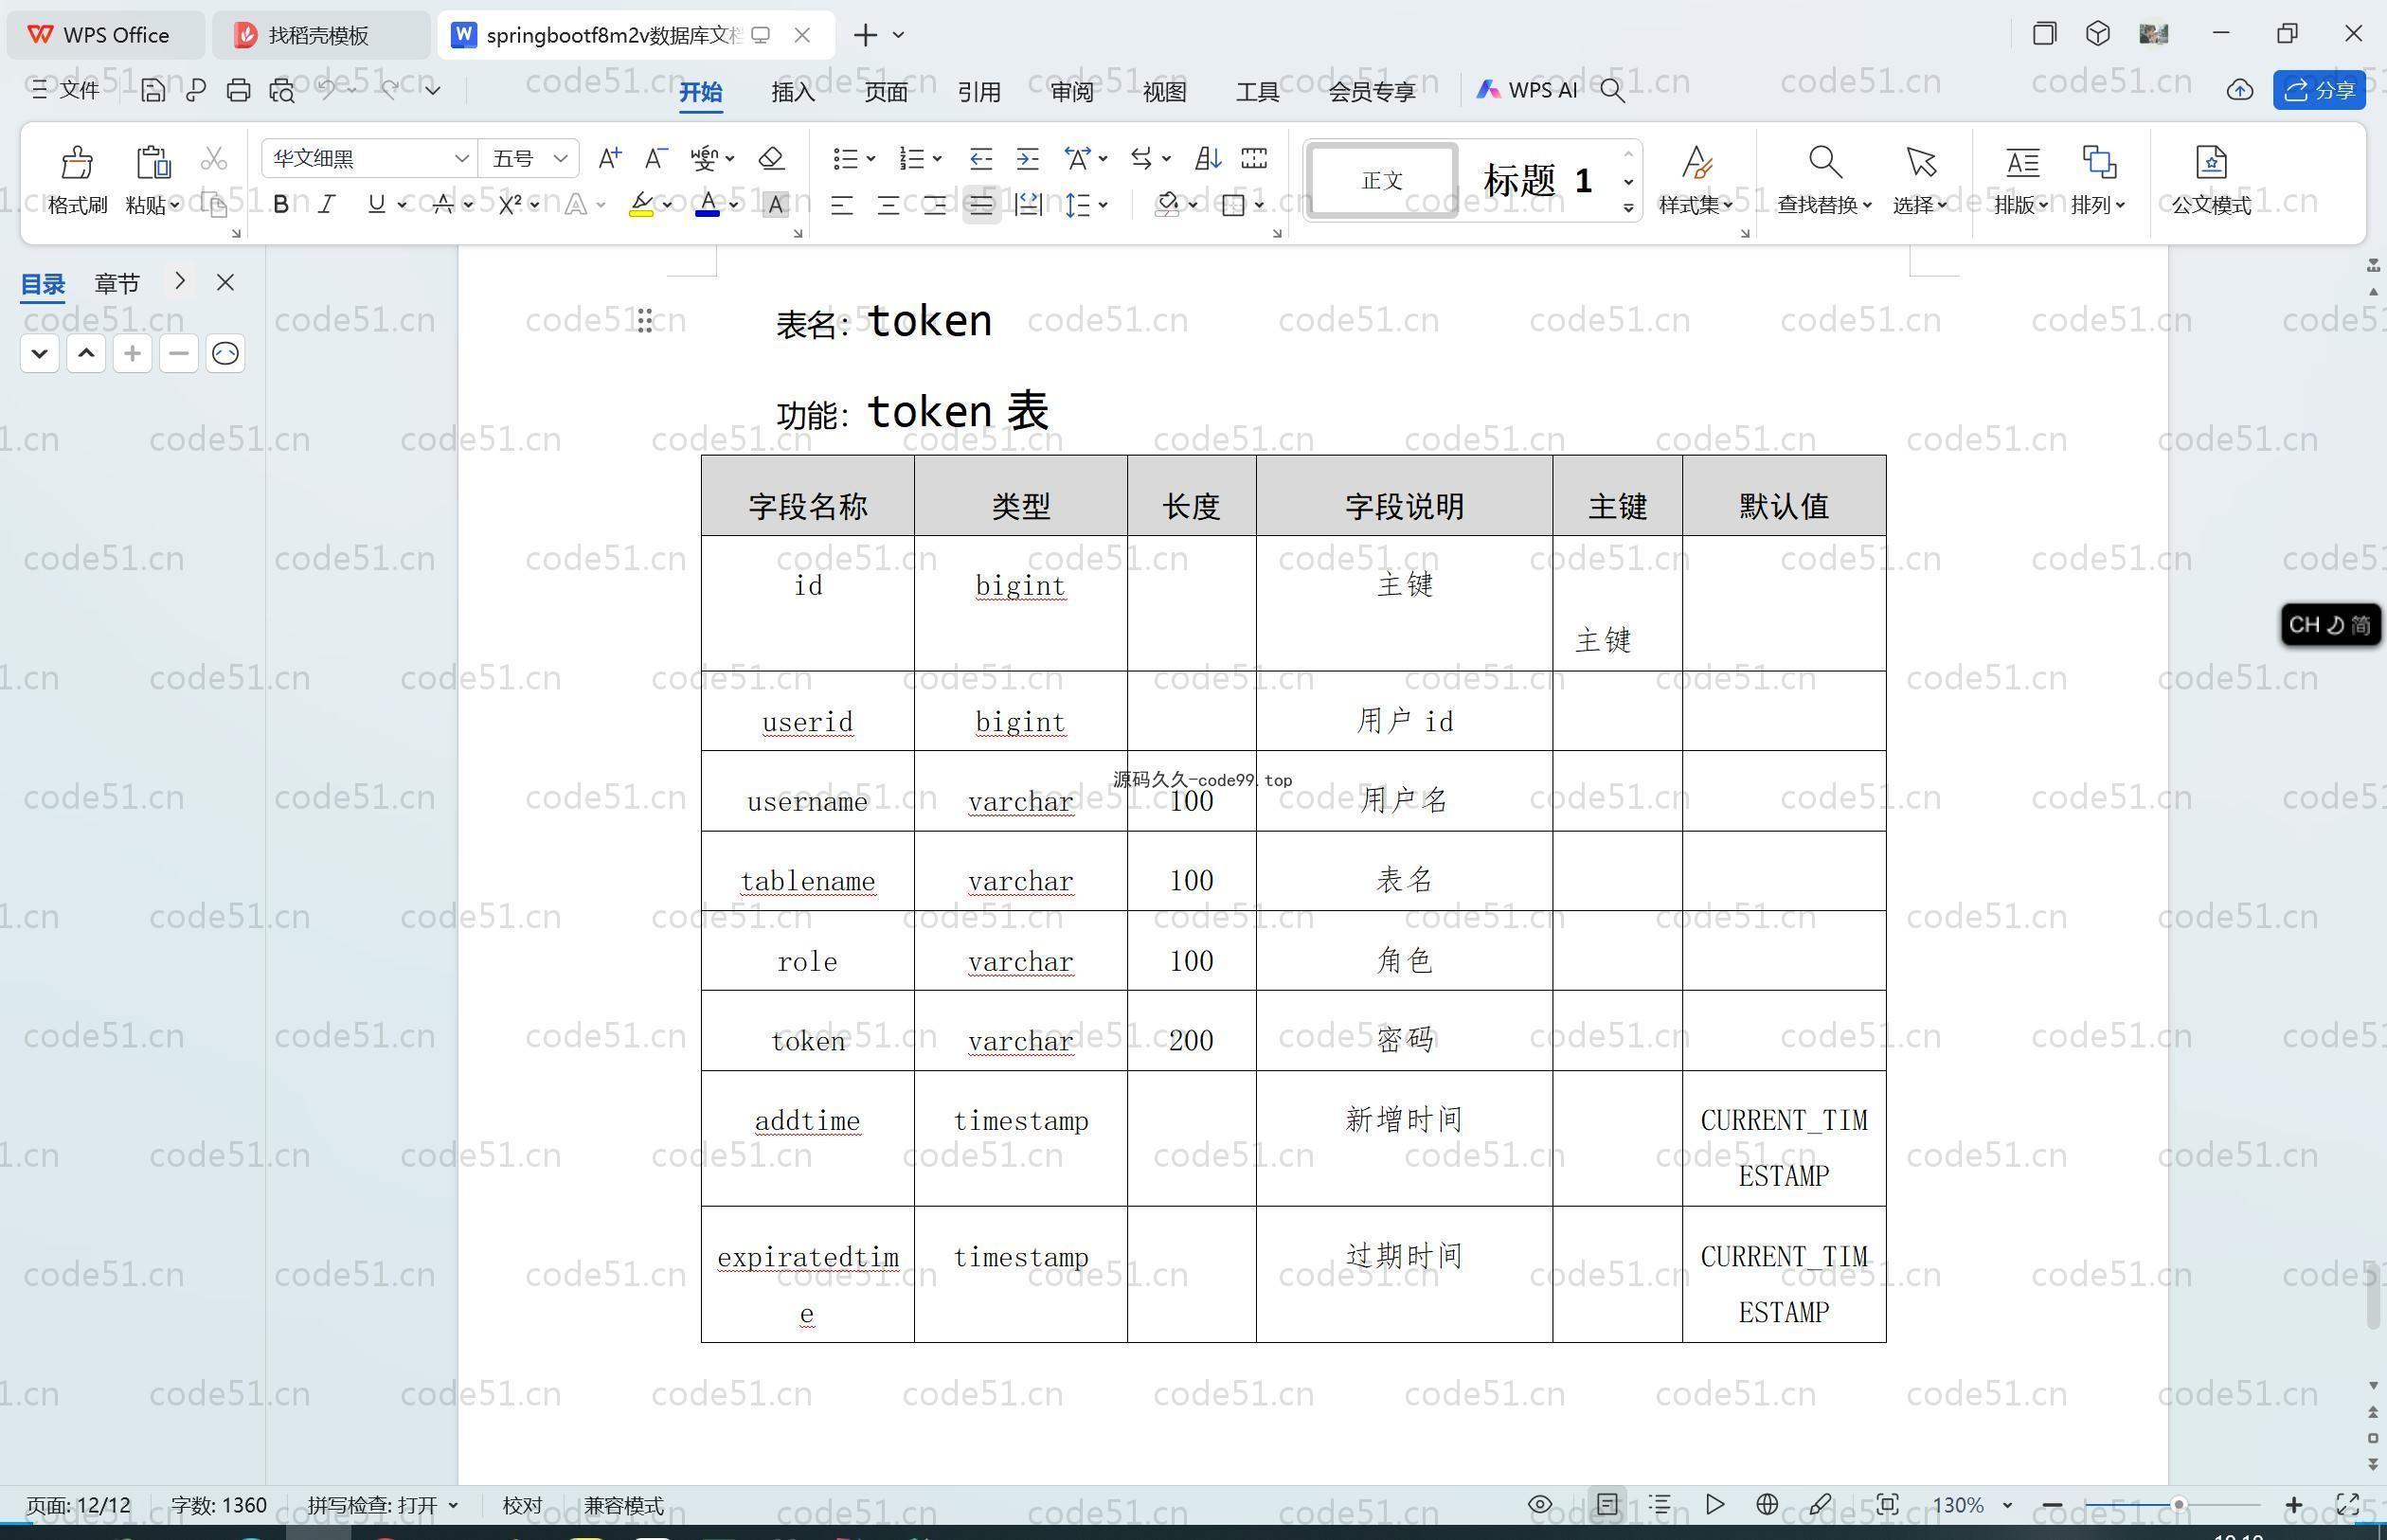Click the Decrease Indent icon
This screenshot has width=2387, height=1540.
click(x=981, y=158)
